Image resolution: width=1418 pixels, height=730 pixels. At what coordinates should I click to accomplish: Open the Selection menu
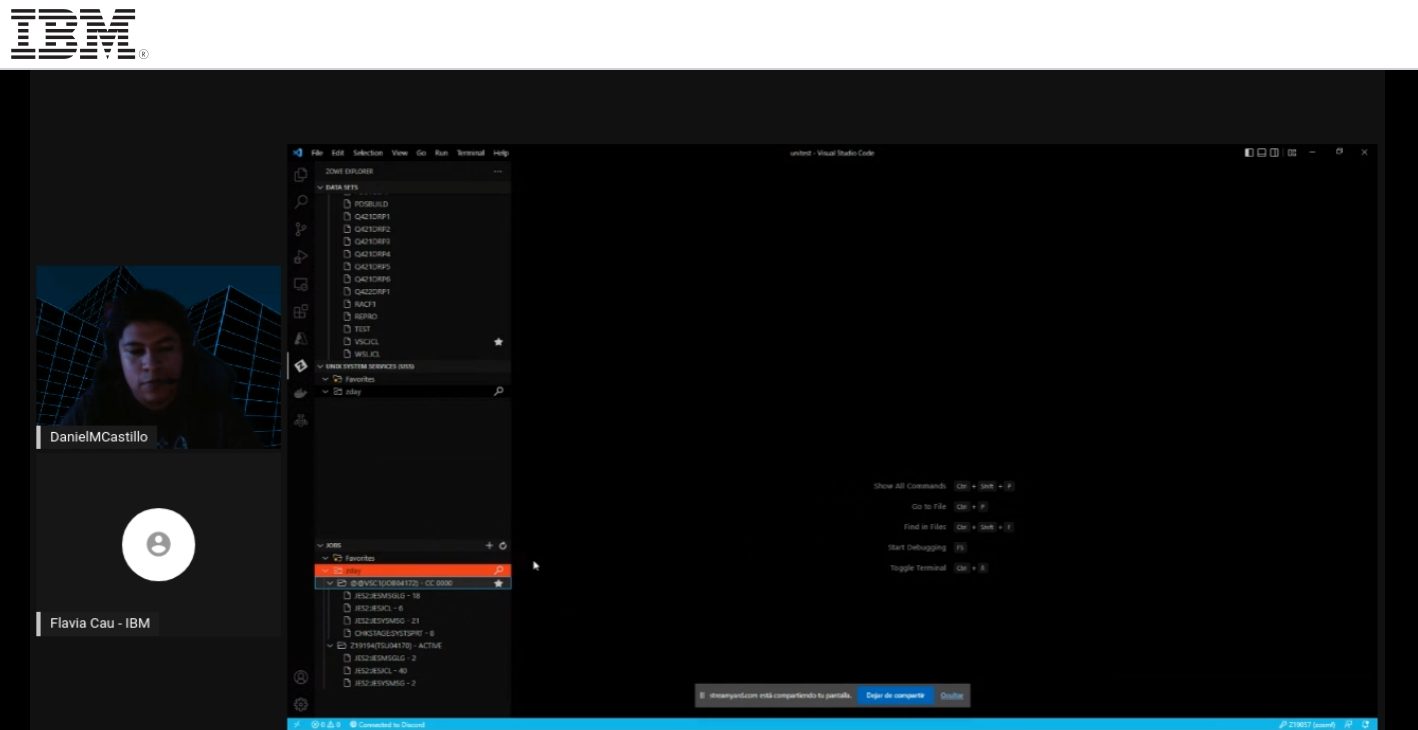(x=368, y=153)
